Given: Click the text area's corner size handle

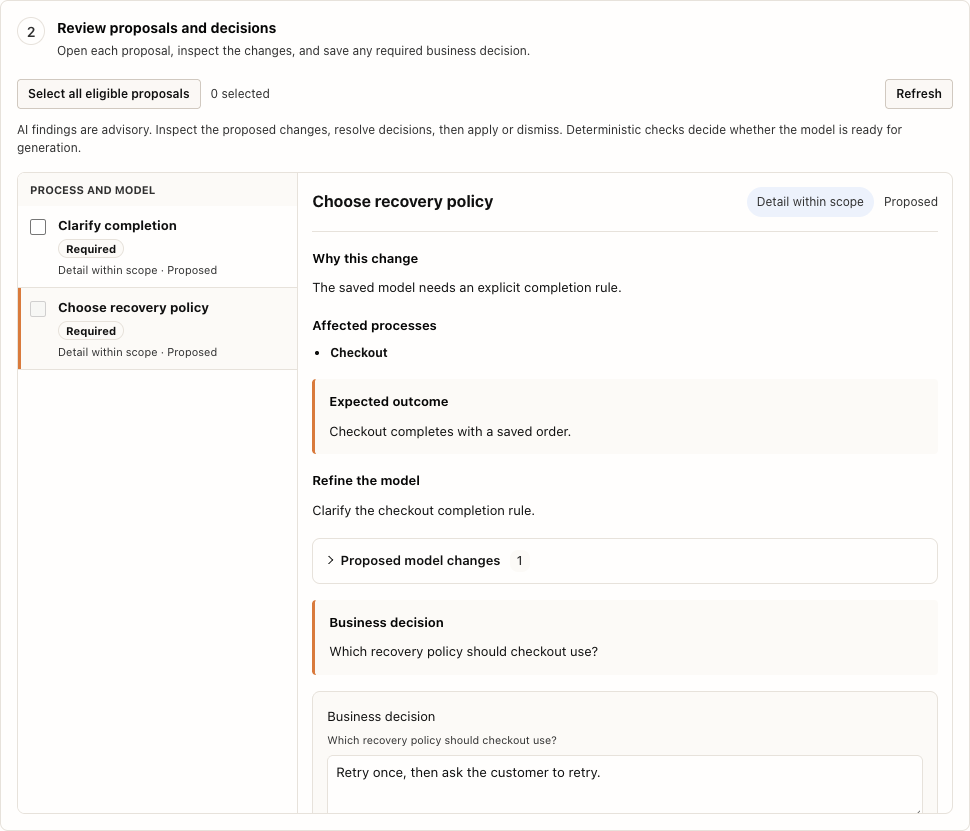Looking at the screenshot, I should [918, 810].
